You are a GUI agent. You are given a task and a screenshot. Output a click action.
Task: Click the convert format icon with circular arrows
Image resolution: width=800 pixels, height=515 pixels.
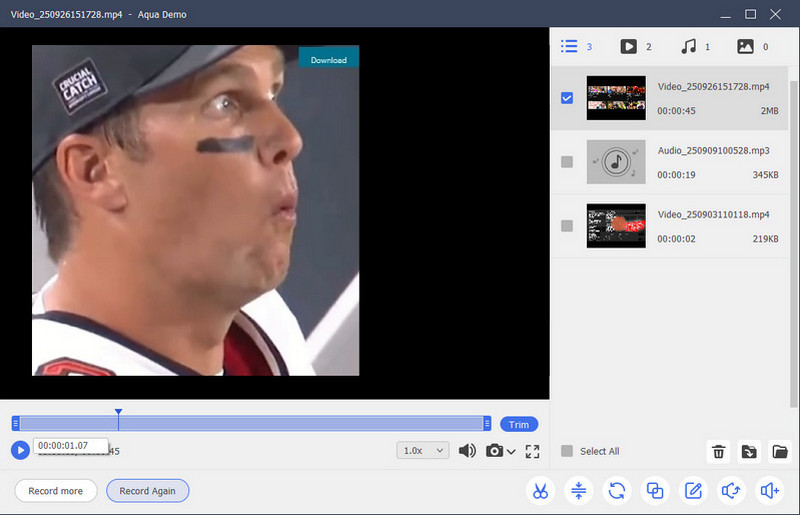[x=617, y=491]
